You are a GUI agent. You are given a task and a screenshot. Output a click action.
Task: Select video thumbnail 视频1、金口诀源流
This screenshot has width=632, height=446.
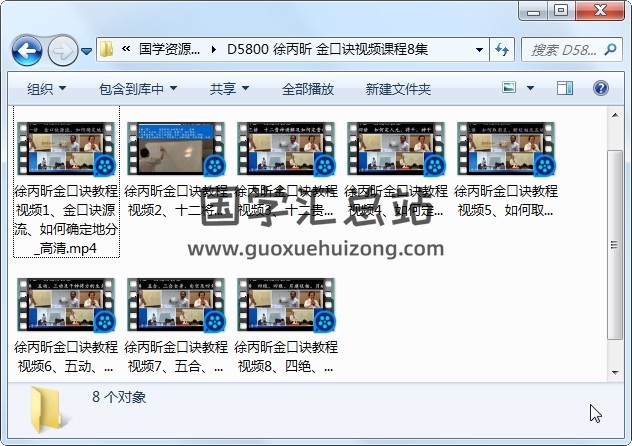(66, 149)
